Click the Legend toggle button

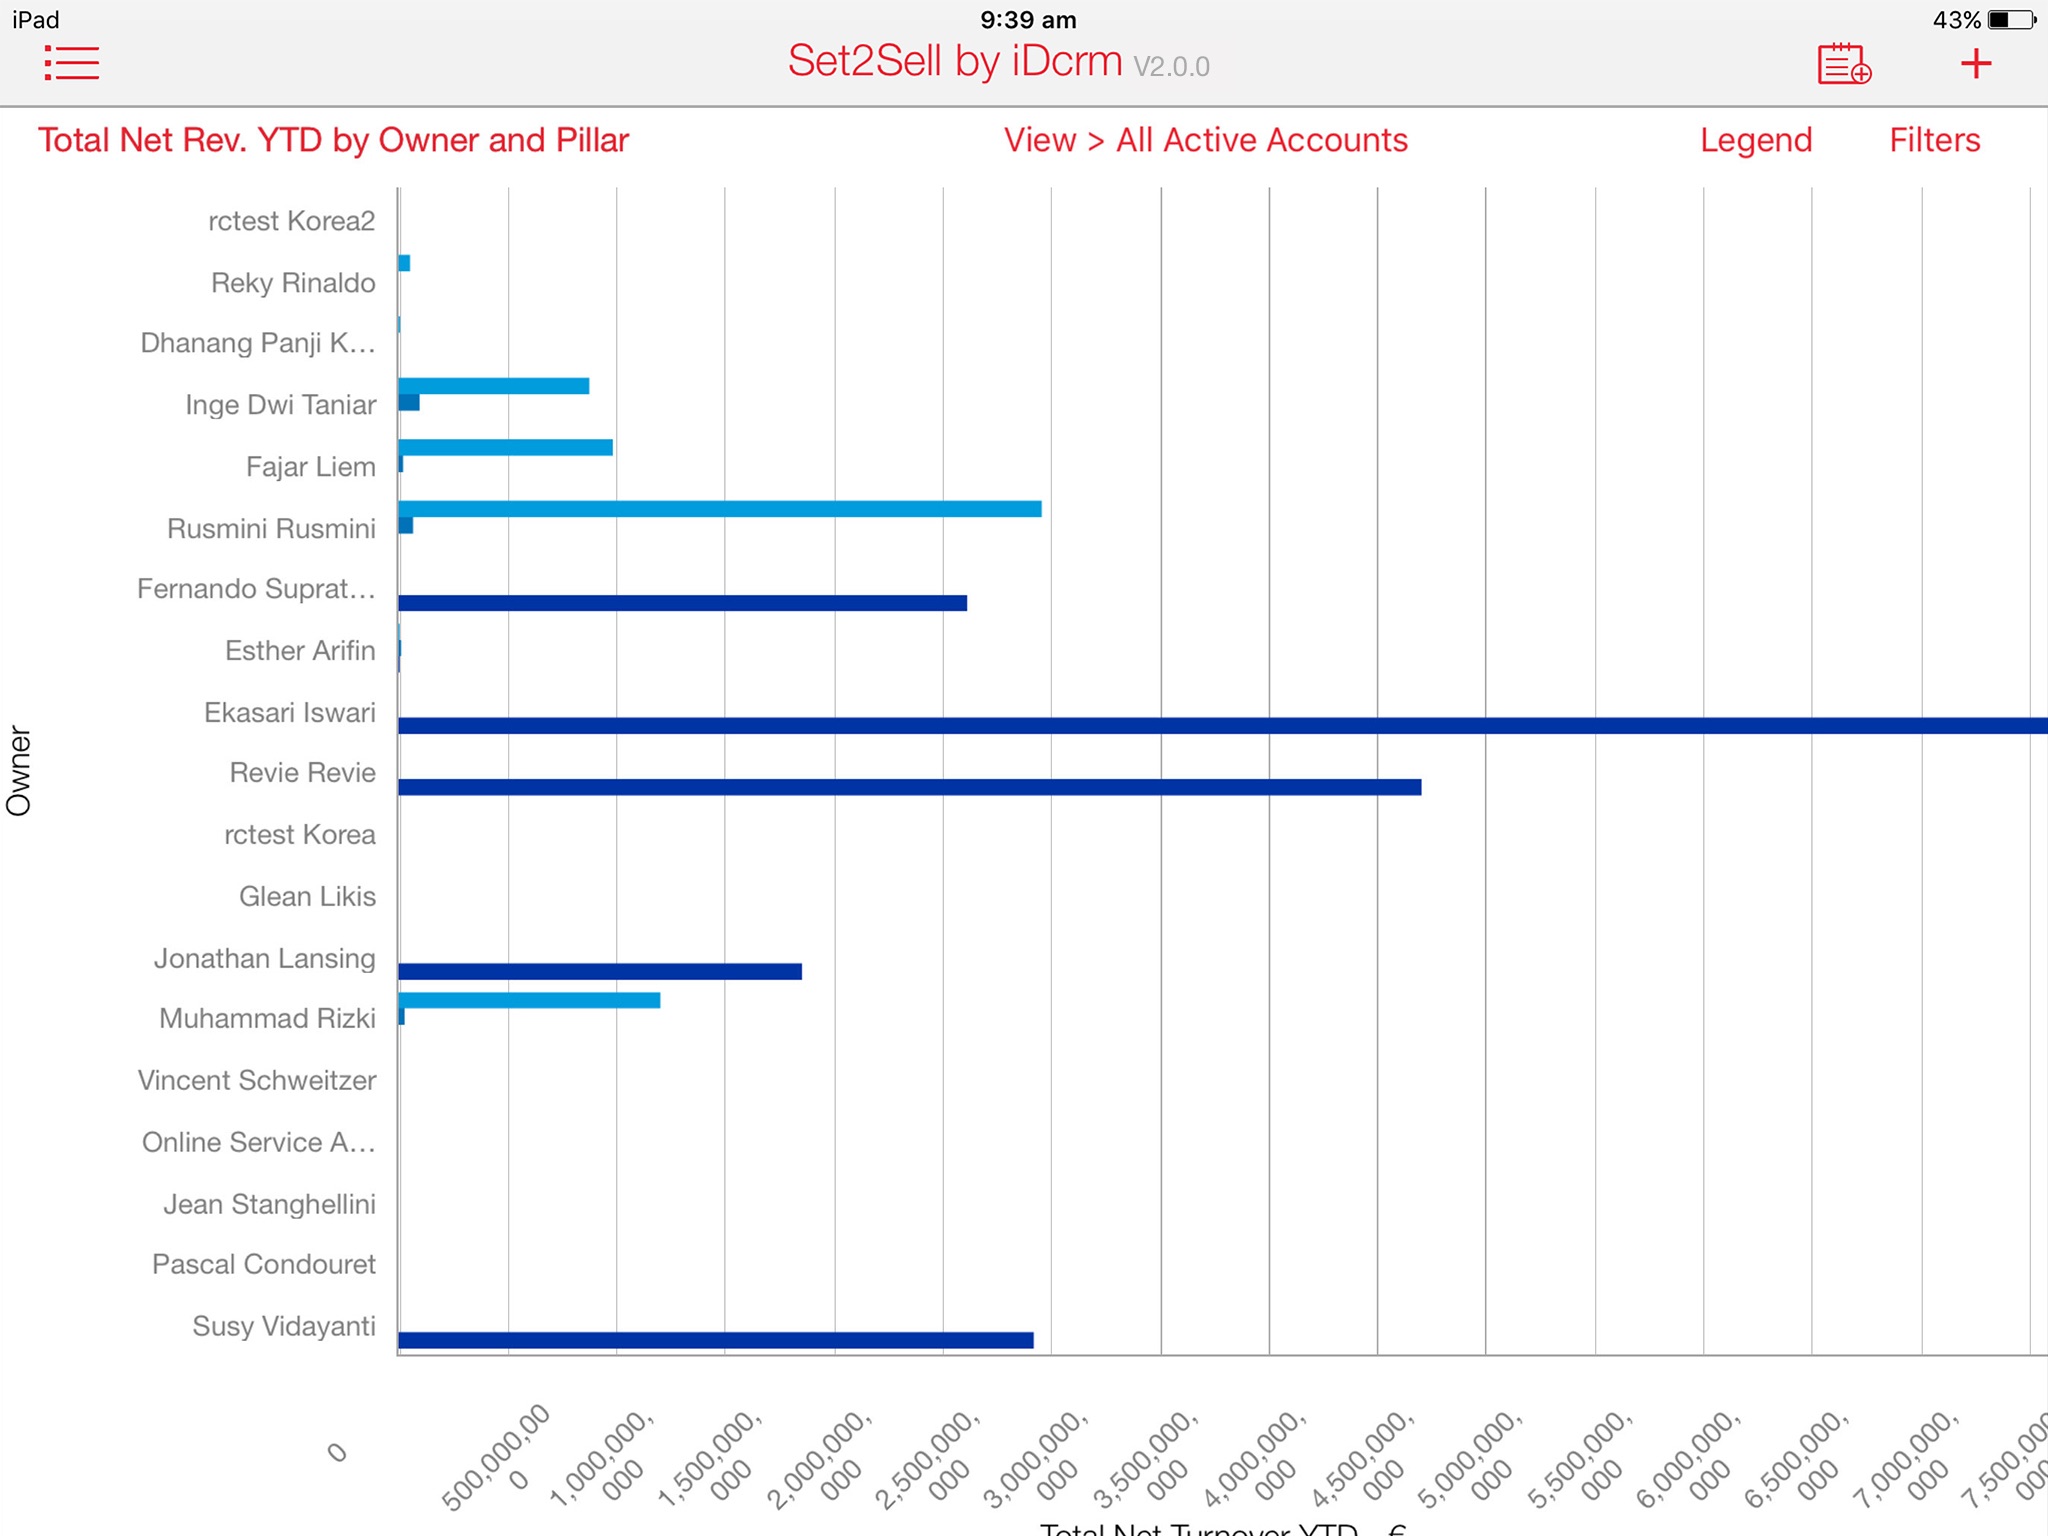pyautogui.click(x=1756, y=140)
